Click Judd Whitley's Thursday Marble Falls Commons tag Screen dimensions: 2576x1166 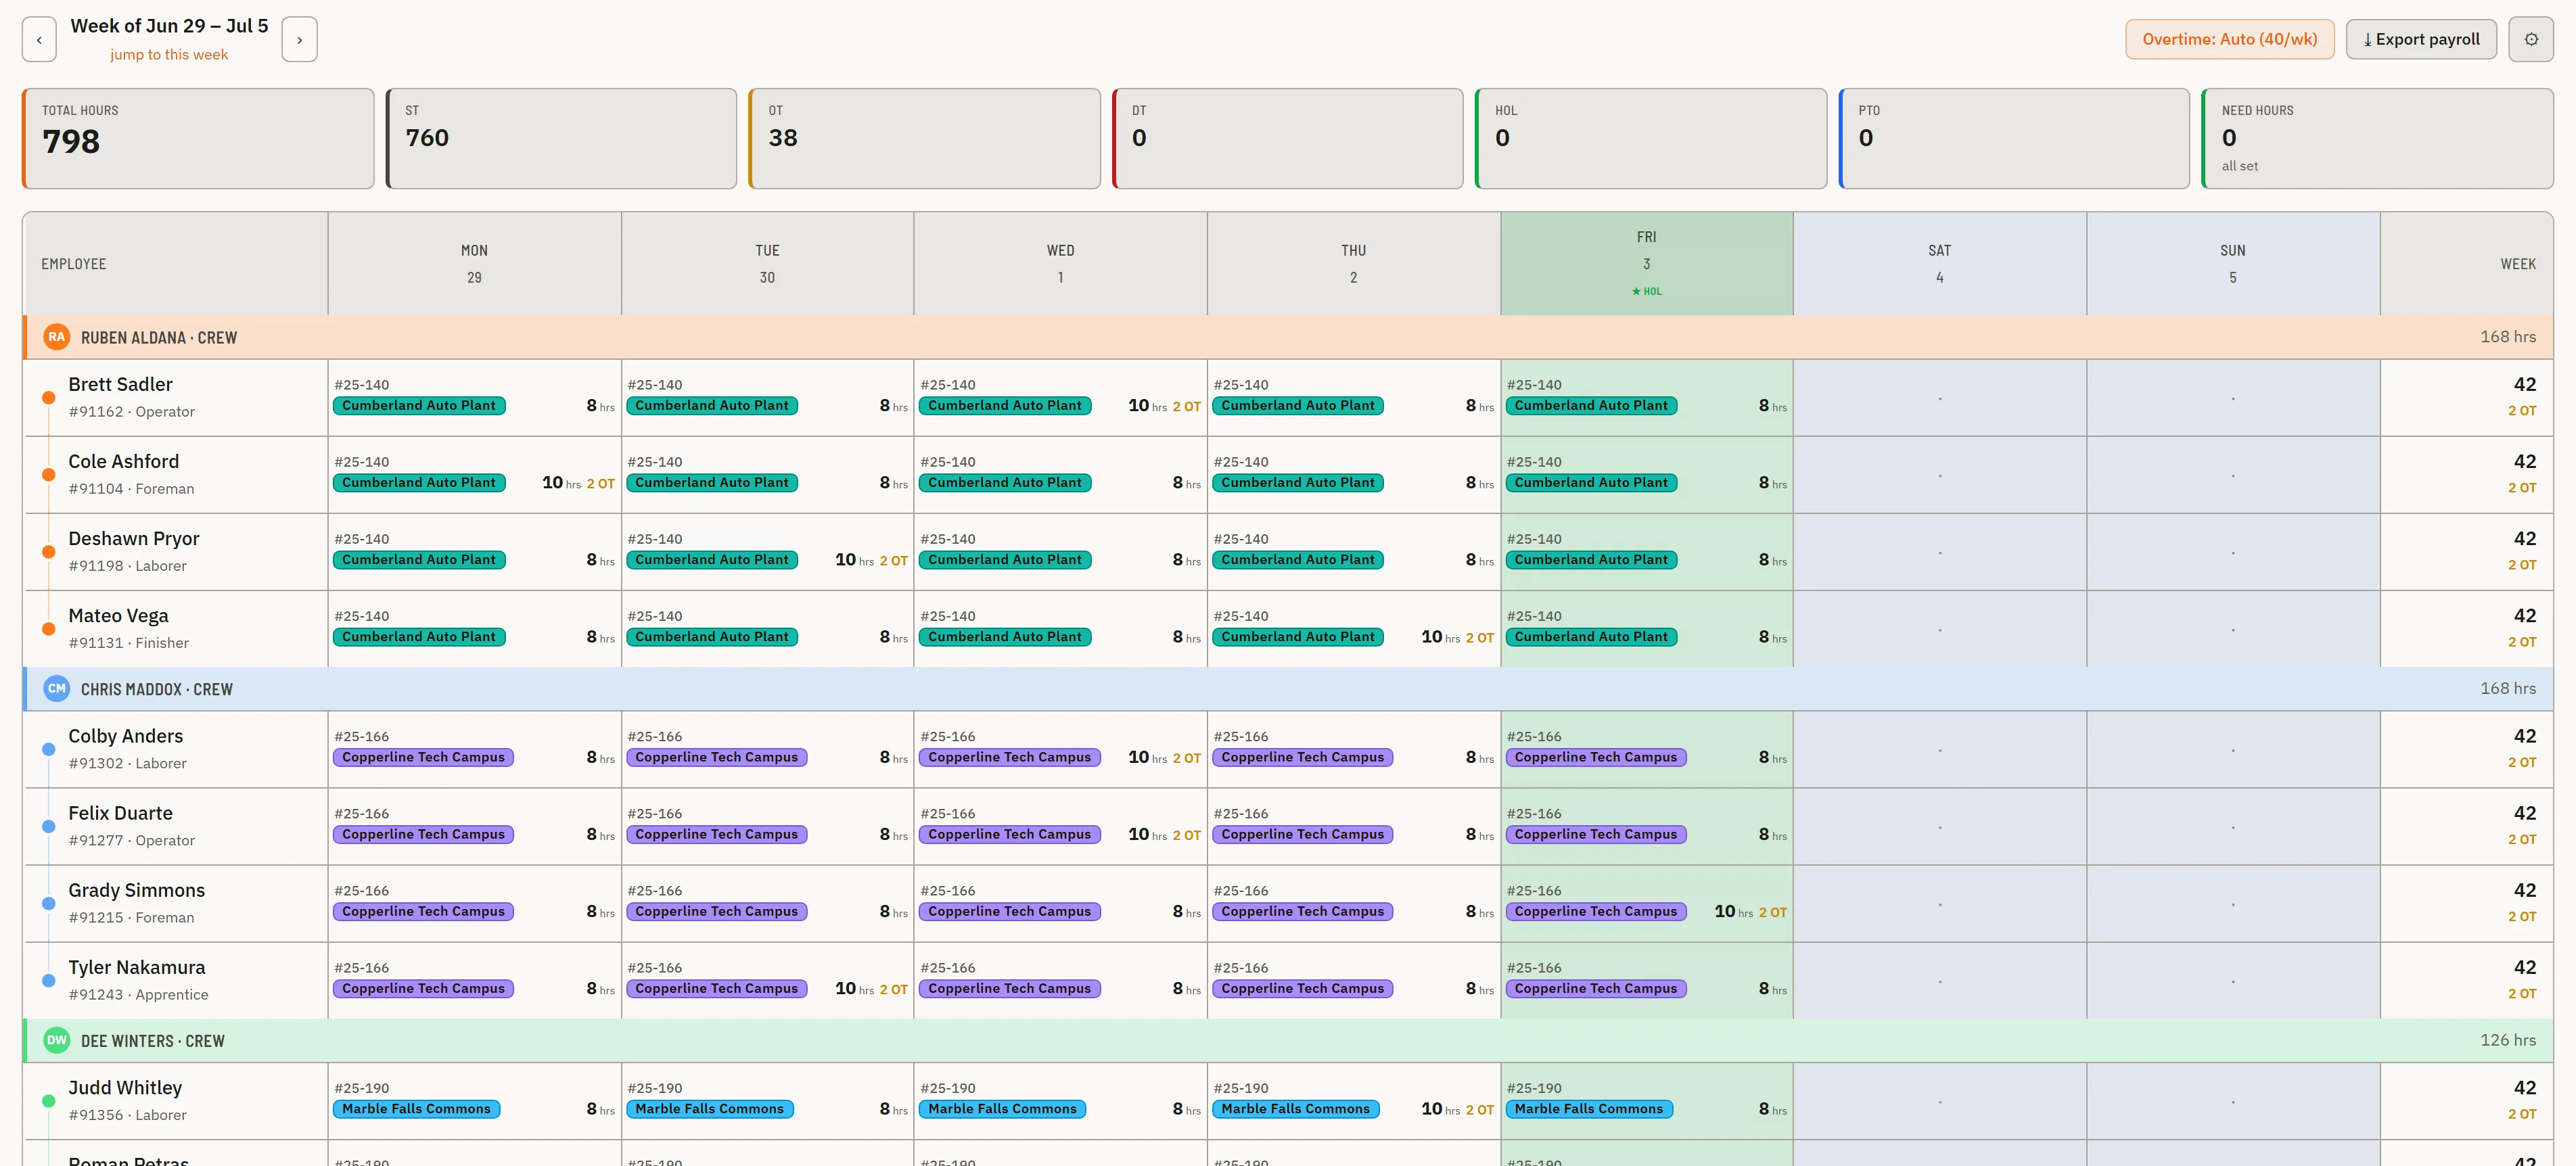pyautogui.click(x=1296, y=1109)
